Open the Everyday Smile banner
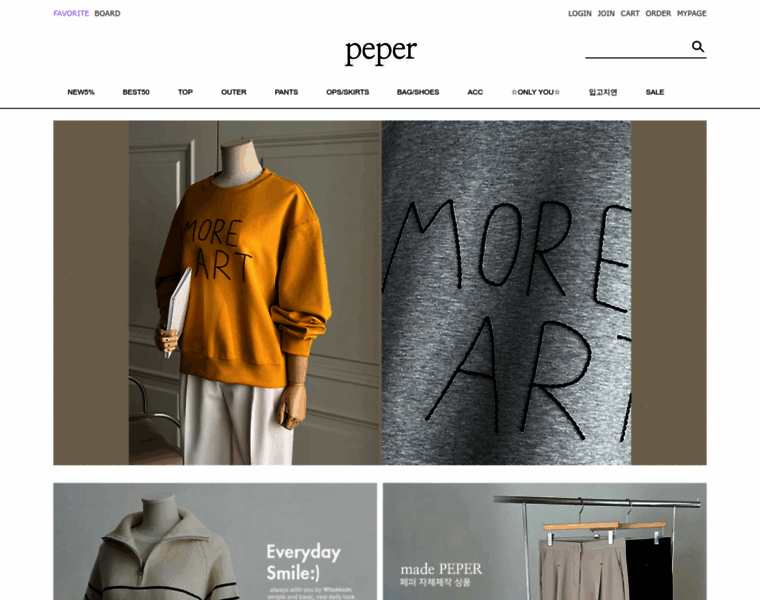Screen dimensions: 760x600 click(x=215, y=541)
